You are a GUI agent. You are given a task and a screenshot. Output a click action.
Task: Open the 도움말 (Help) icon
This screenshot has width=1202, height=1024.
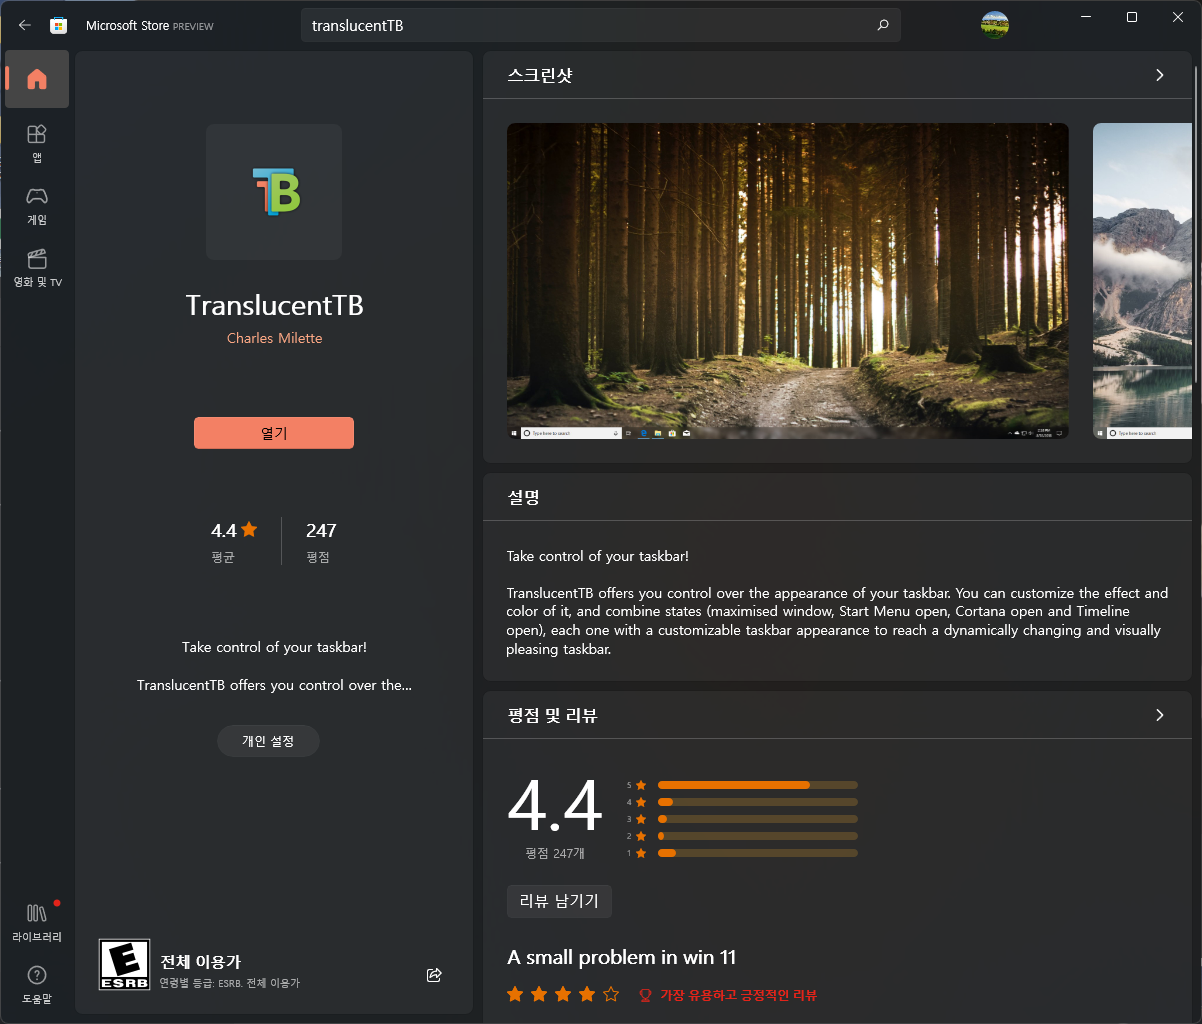point(37,984)
